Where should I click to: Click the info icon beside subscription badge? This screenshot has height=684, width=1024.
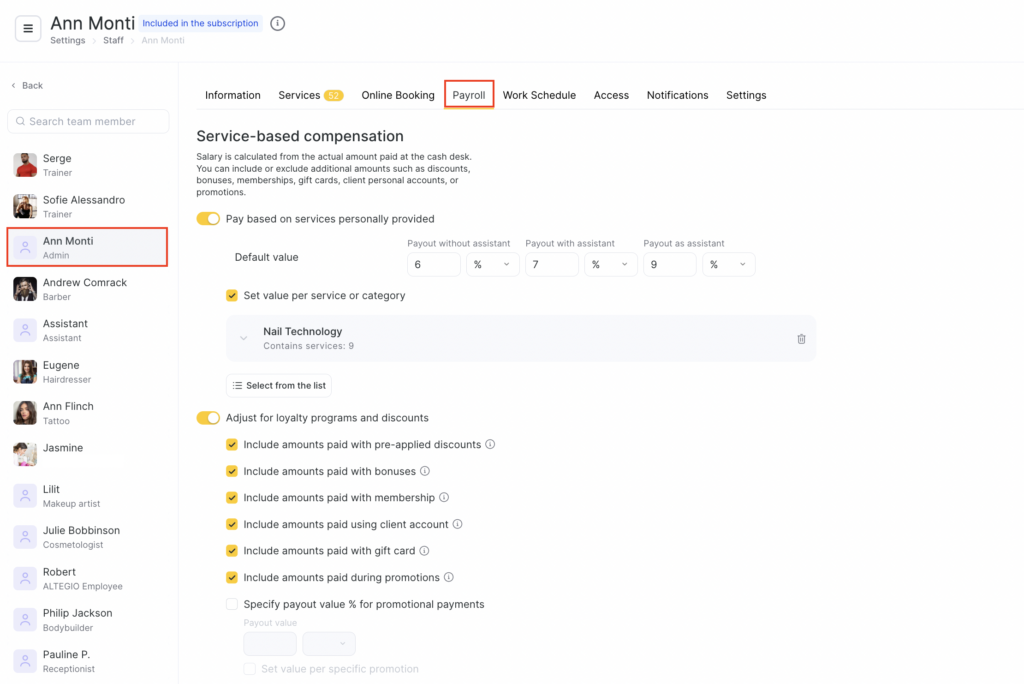coord(278,23)
